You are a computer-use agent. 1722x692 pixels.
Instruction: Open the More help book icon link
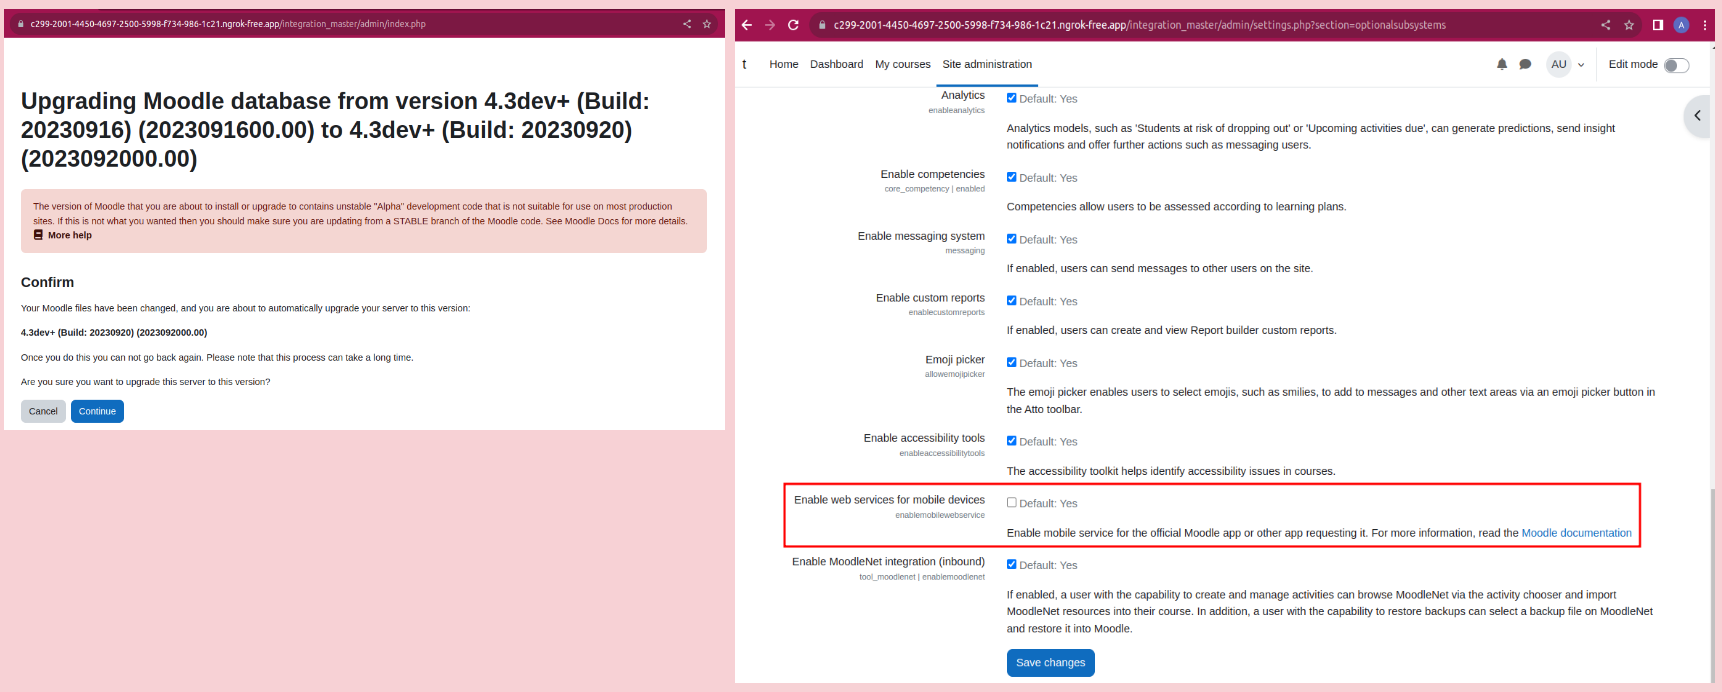(x=38, y=235)
